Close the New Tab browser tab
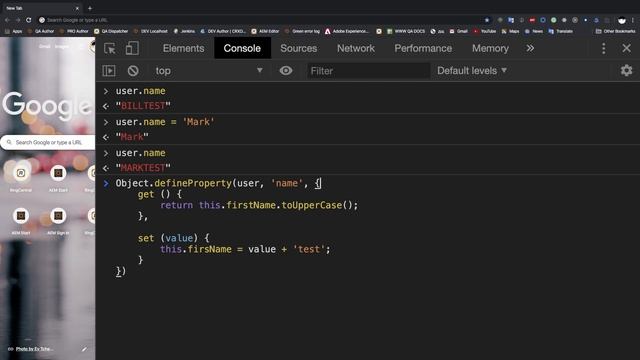 point(77,8)
